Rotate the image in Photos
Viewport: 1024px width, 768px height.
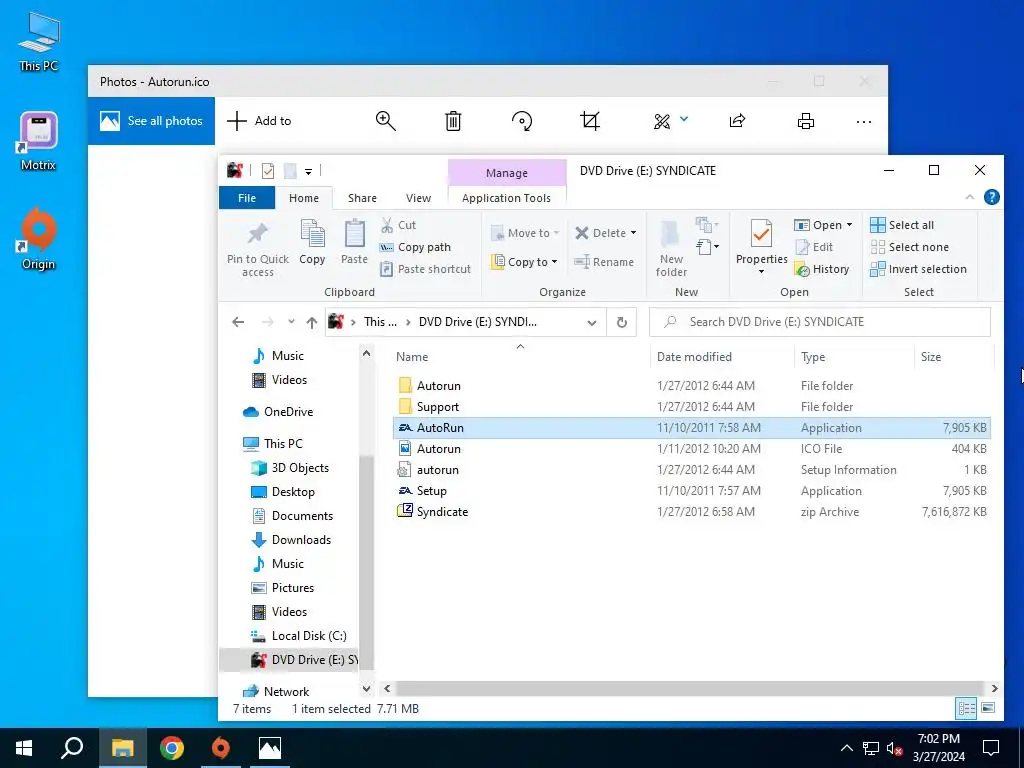522,121
